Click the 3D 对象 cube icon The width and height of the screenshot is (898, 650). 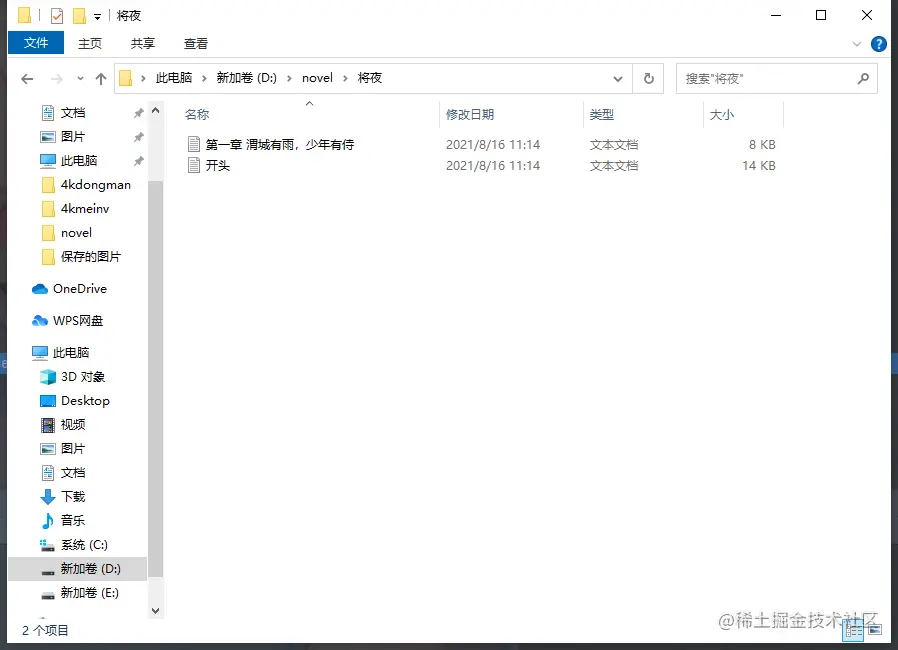tap(48, 377)
